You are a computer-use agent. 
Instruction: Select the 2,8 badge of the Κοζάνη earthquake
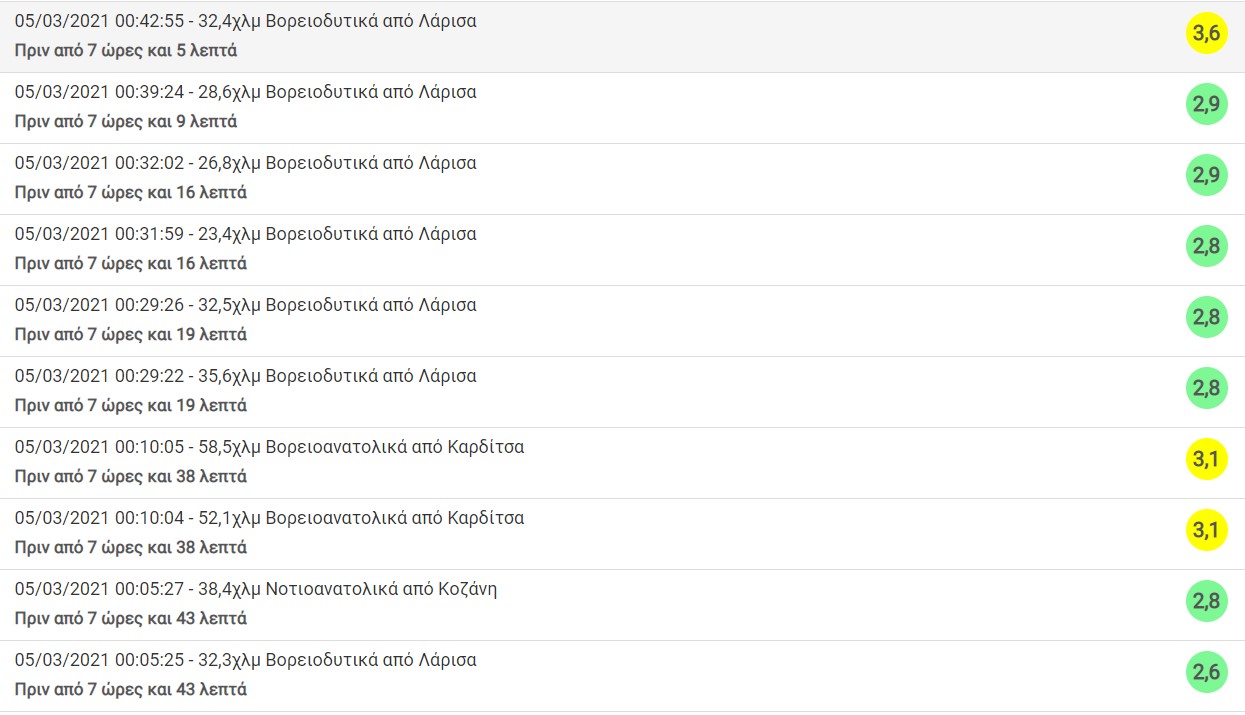coord(1206,602)
